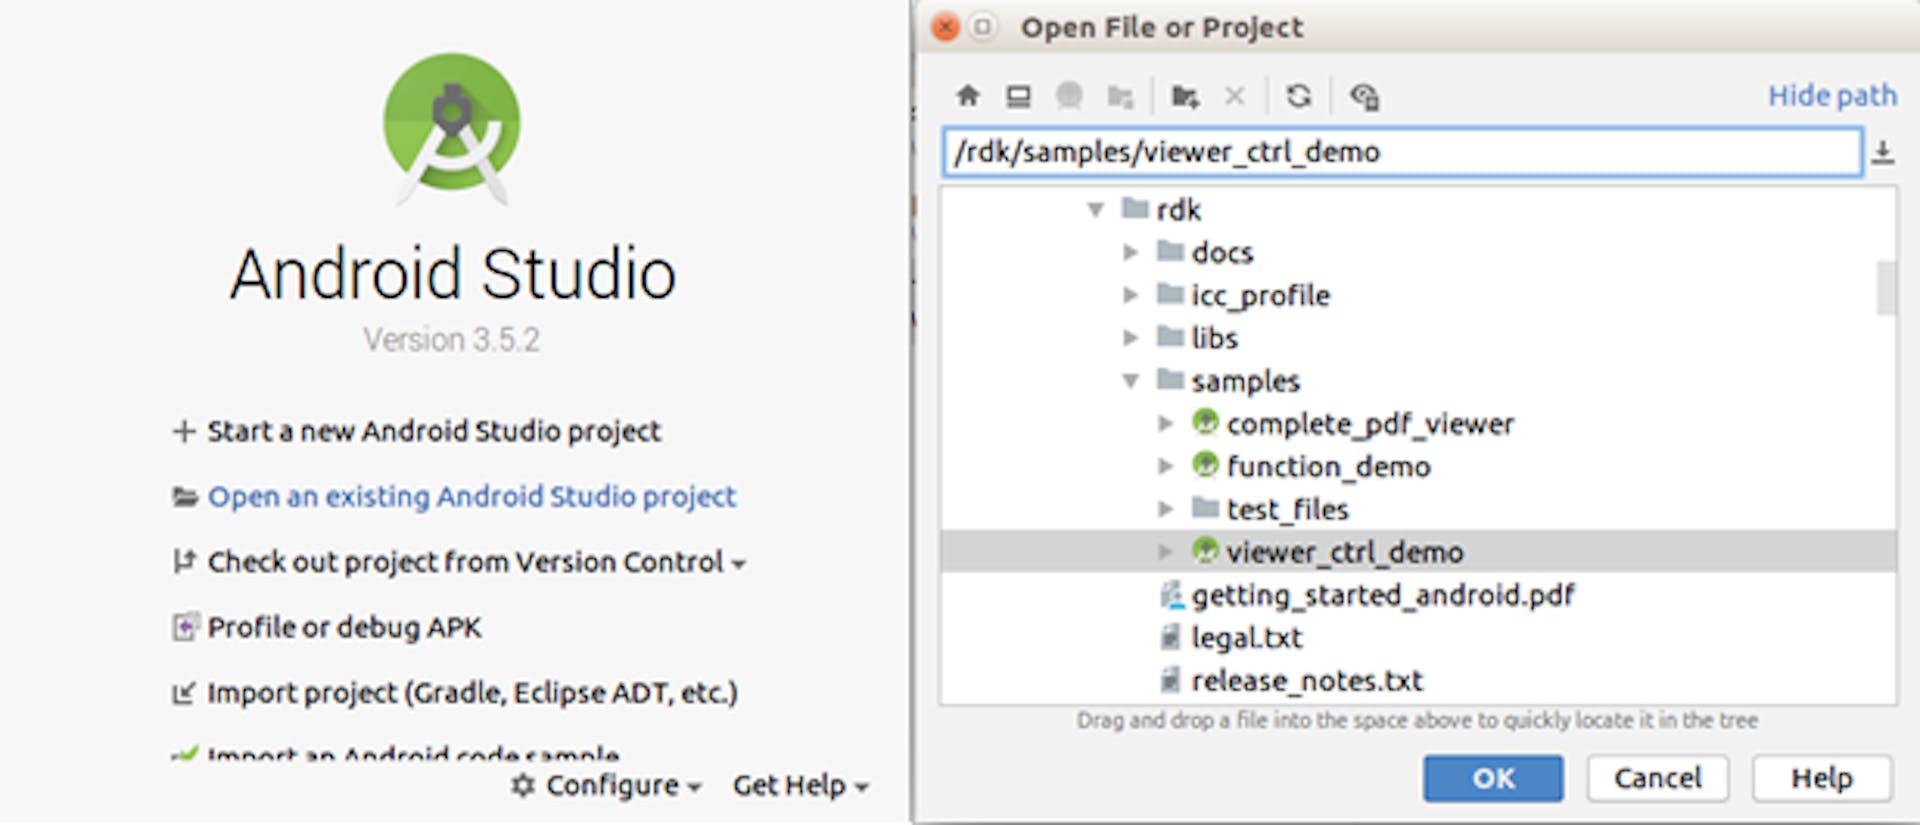1920x825 pixels.
Task: Select the docs folder
Action: click(1222, 252)
